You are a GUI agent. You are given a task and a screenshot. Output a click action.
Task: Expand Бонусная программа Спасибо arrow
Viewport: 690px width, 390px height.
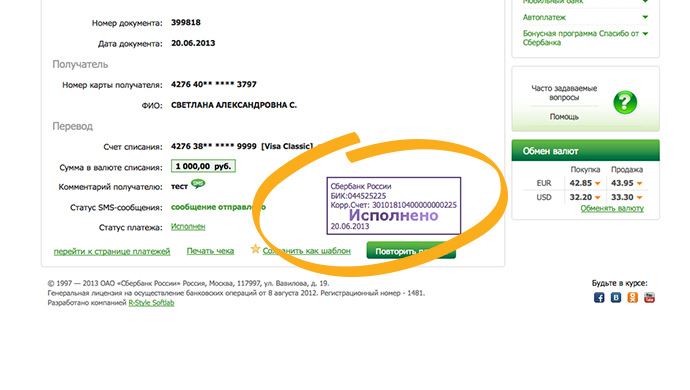point(645,33)
